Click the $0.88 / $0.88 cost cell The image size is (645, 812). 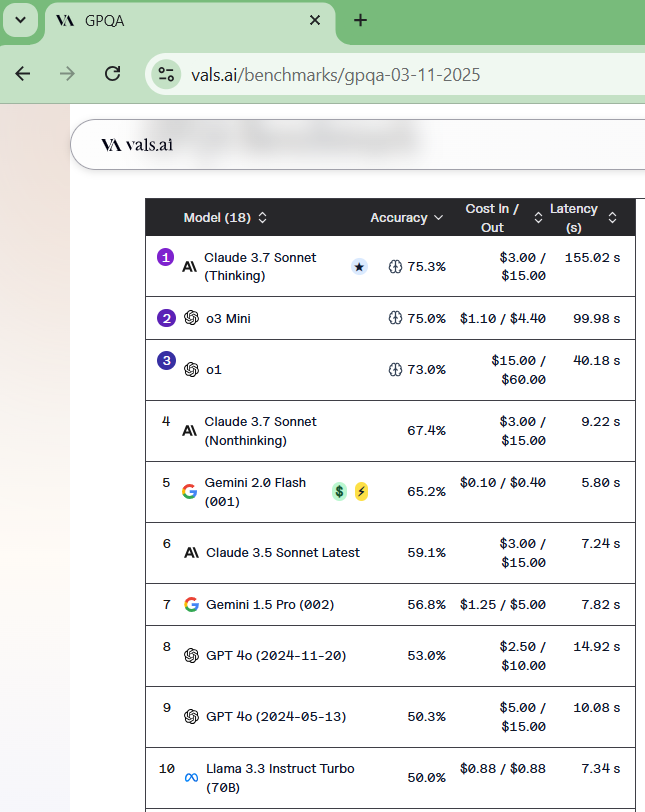tap(503, 768)
